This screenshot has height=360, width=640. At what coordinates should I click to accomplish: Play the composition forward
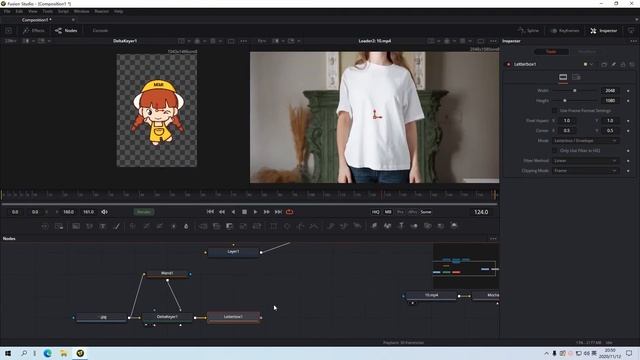coord(256,212)
